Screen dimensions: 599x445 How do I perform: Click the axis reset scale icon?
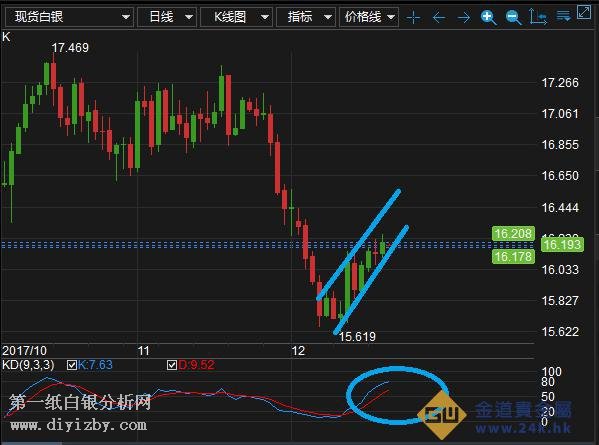point(538,17)
